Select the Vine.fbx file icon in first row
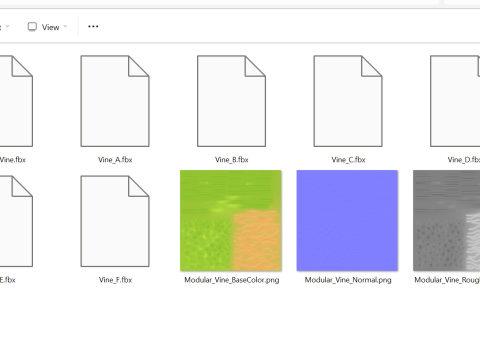Viewport: 480px width, 360px height. [x=16, y=101]
